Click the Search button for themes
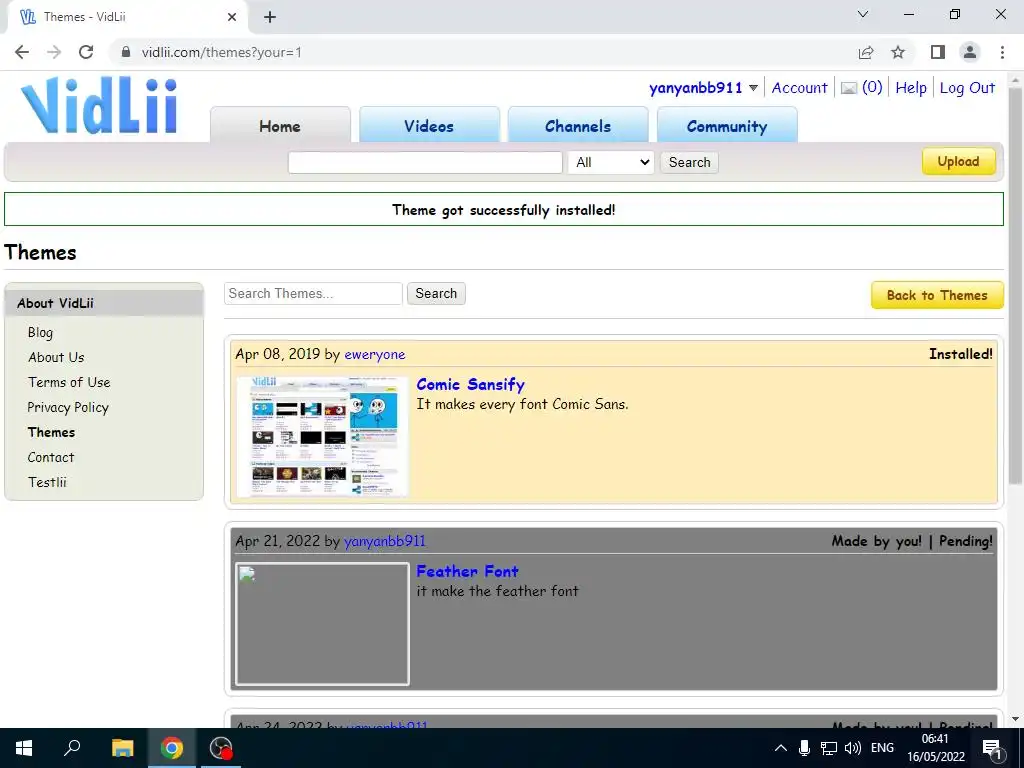The height and width of the screenshot is (768, 1024). pyautogui.click(x=436, y=294)
